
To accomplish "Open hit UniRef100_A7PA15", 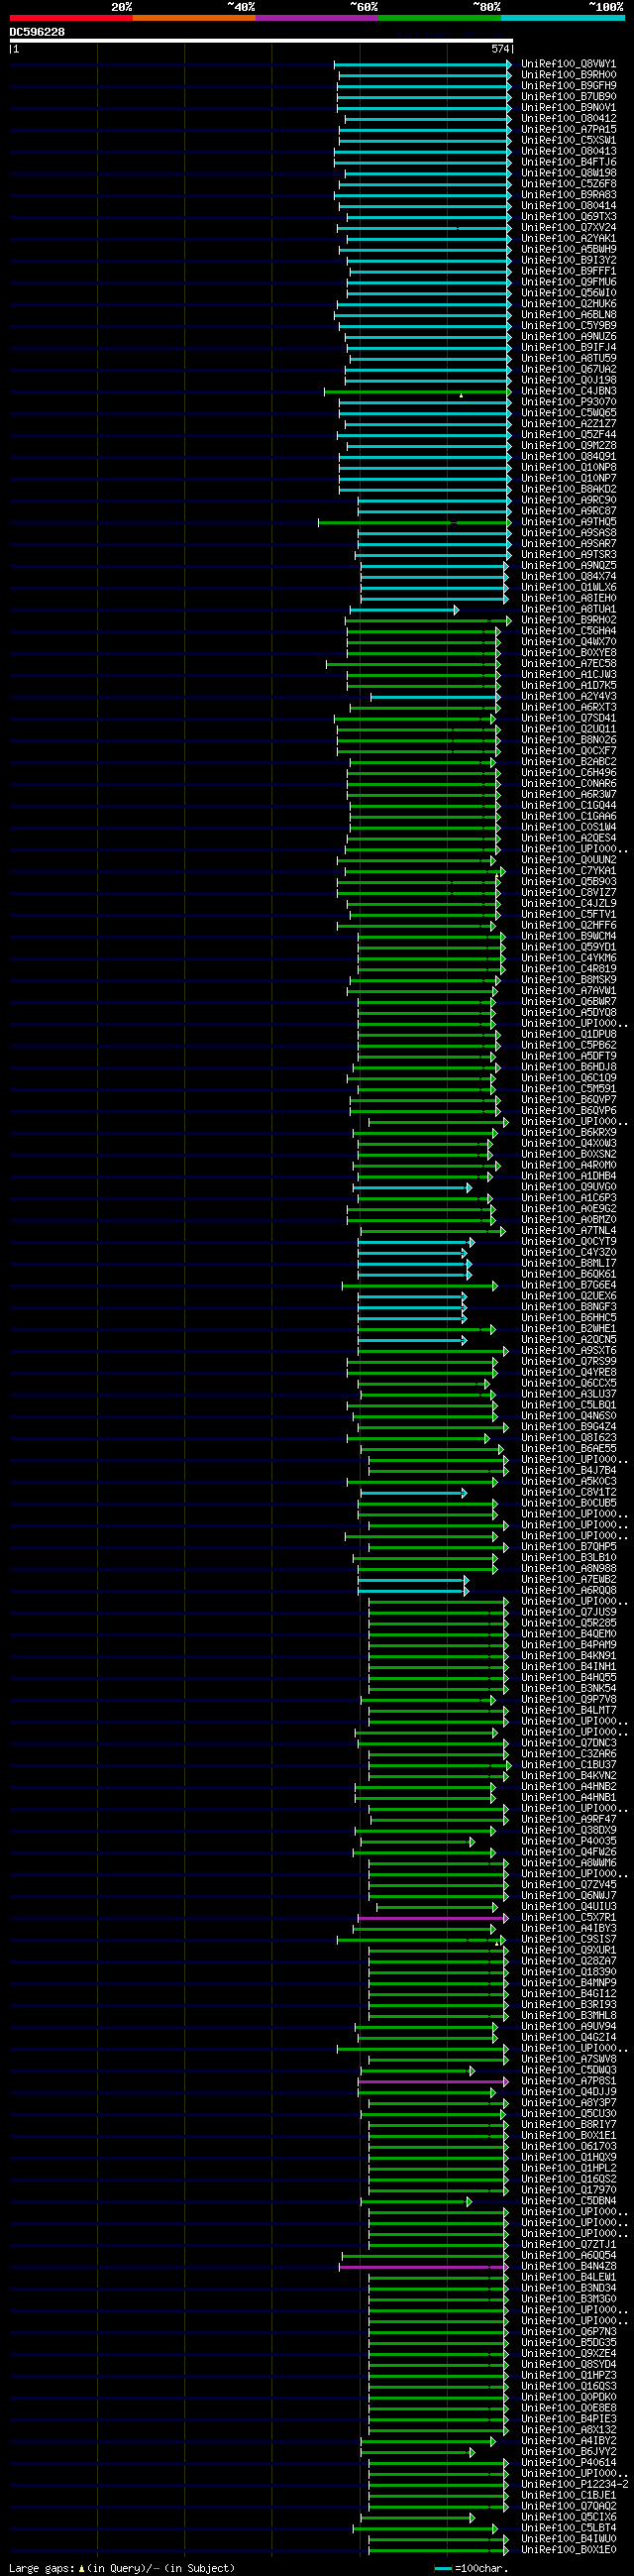I will [x=568, y=130].
